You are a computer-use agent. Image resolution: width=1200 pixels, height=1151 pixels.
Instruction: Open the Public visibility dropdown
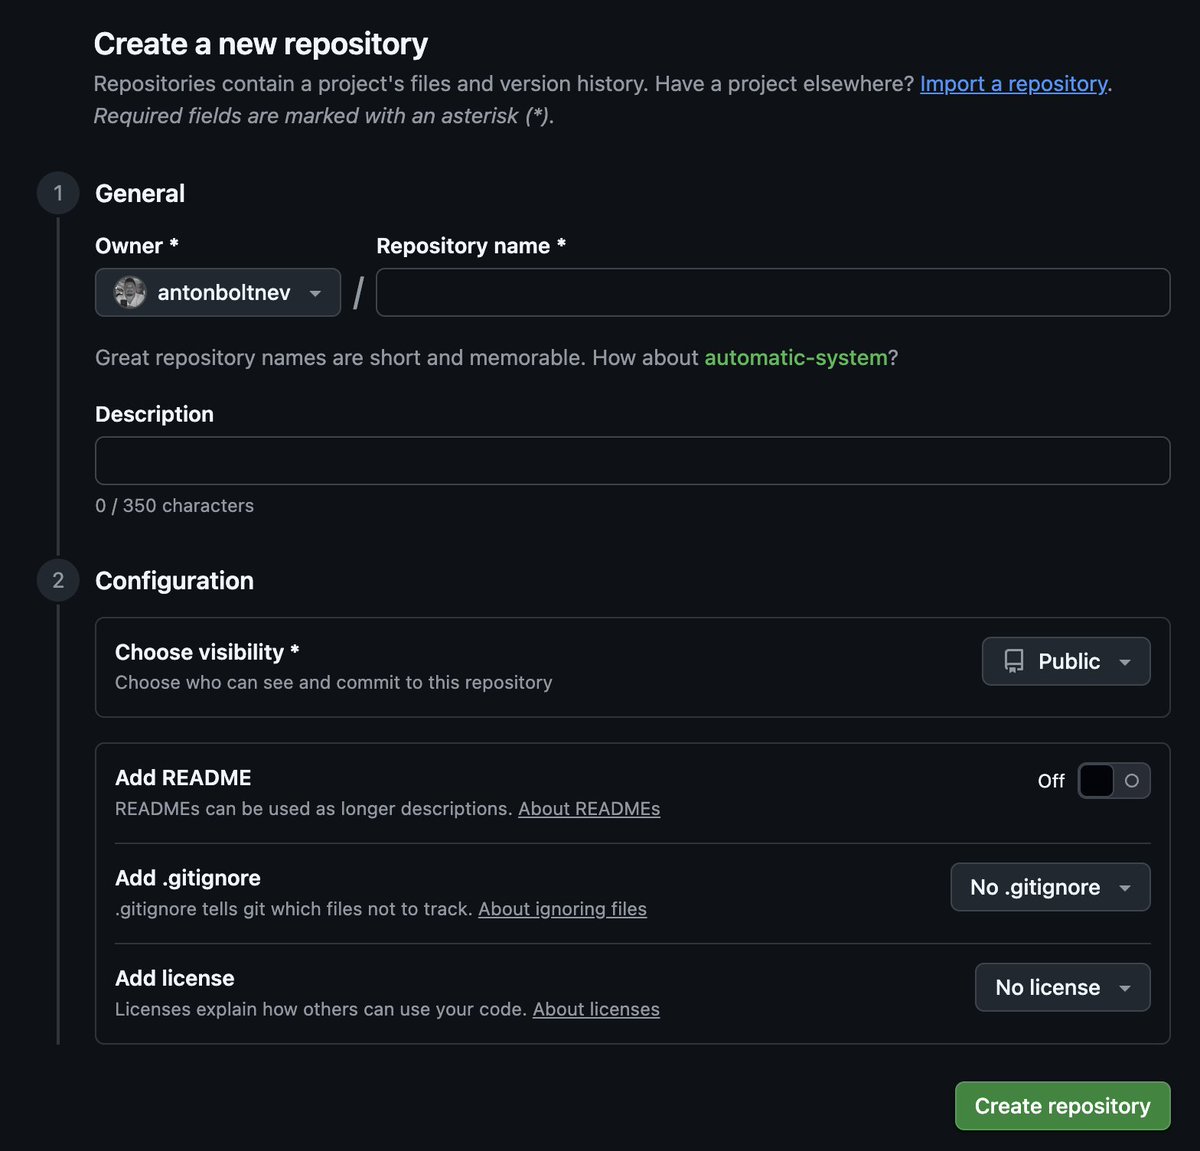click(1066, 661)
